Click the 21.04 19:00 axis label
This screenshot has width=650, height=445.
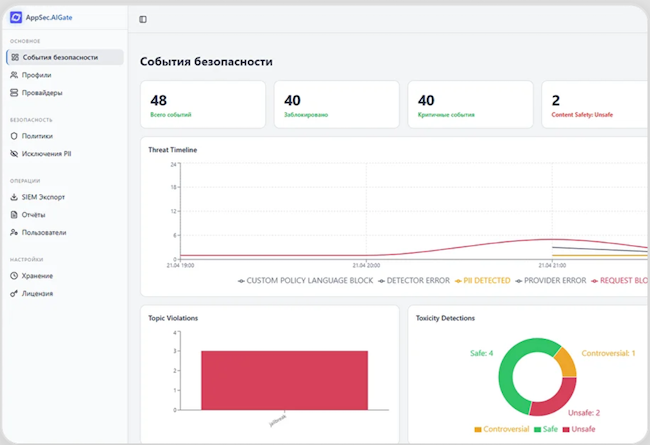coord(180,265)
